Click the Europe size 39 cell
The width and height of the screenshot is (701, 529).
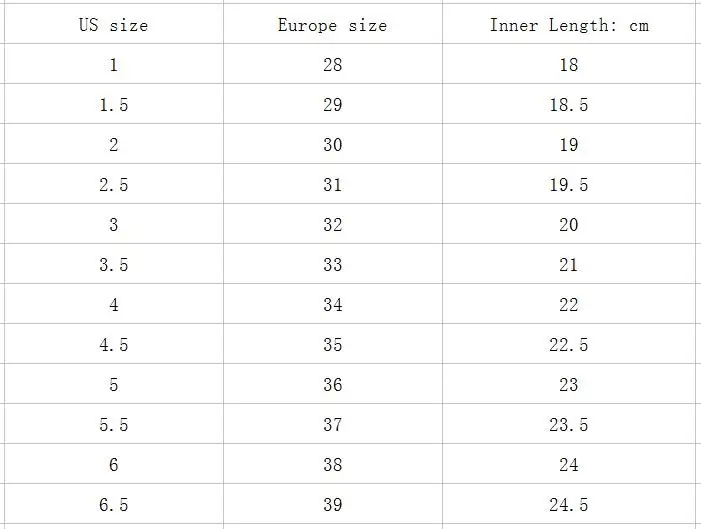(332, 505)
